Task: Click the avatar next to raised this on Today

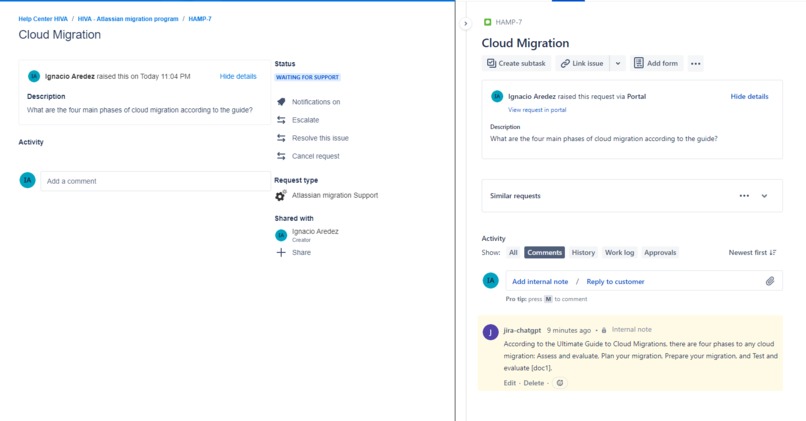Action: coord(34,76)
